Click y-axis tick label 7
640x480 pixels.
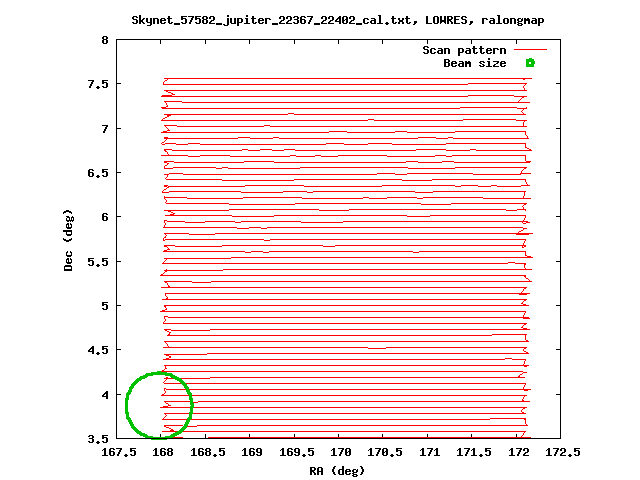tap(105, 129)
